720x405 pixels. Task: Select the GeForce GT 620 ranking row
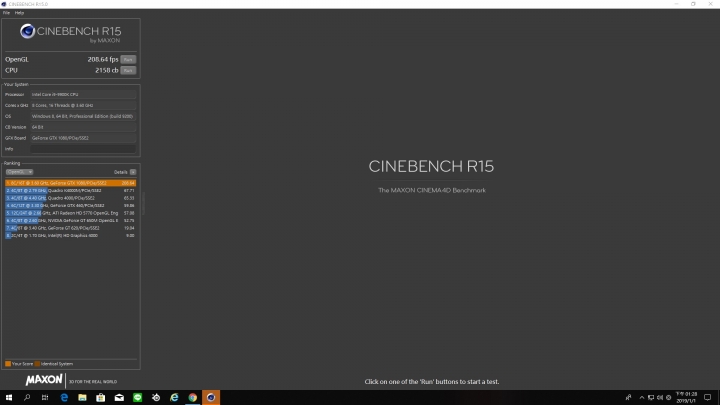tap(71, 228)
